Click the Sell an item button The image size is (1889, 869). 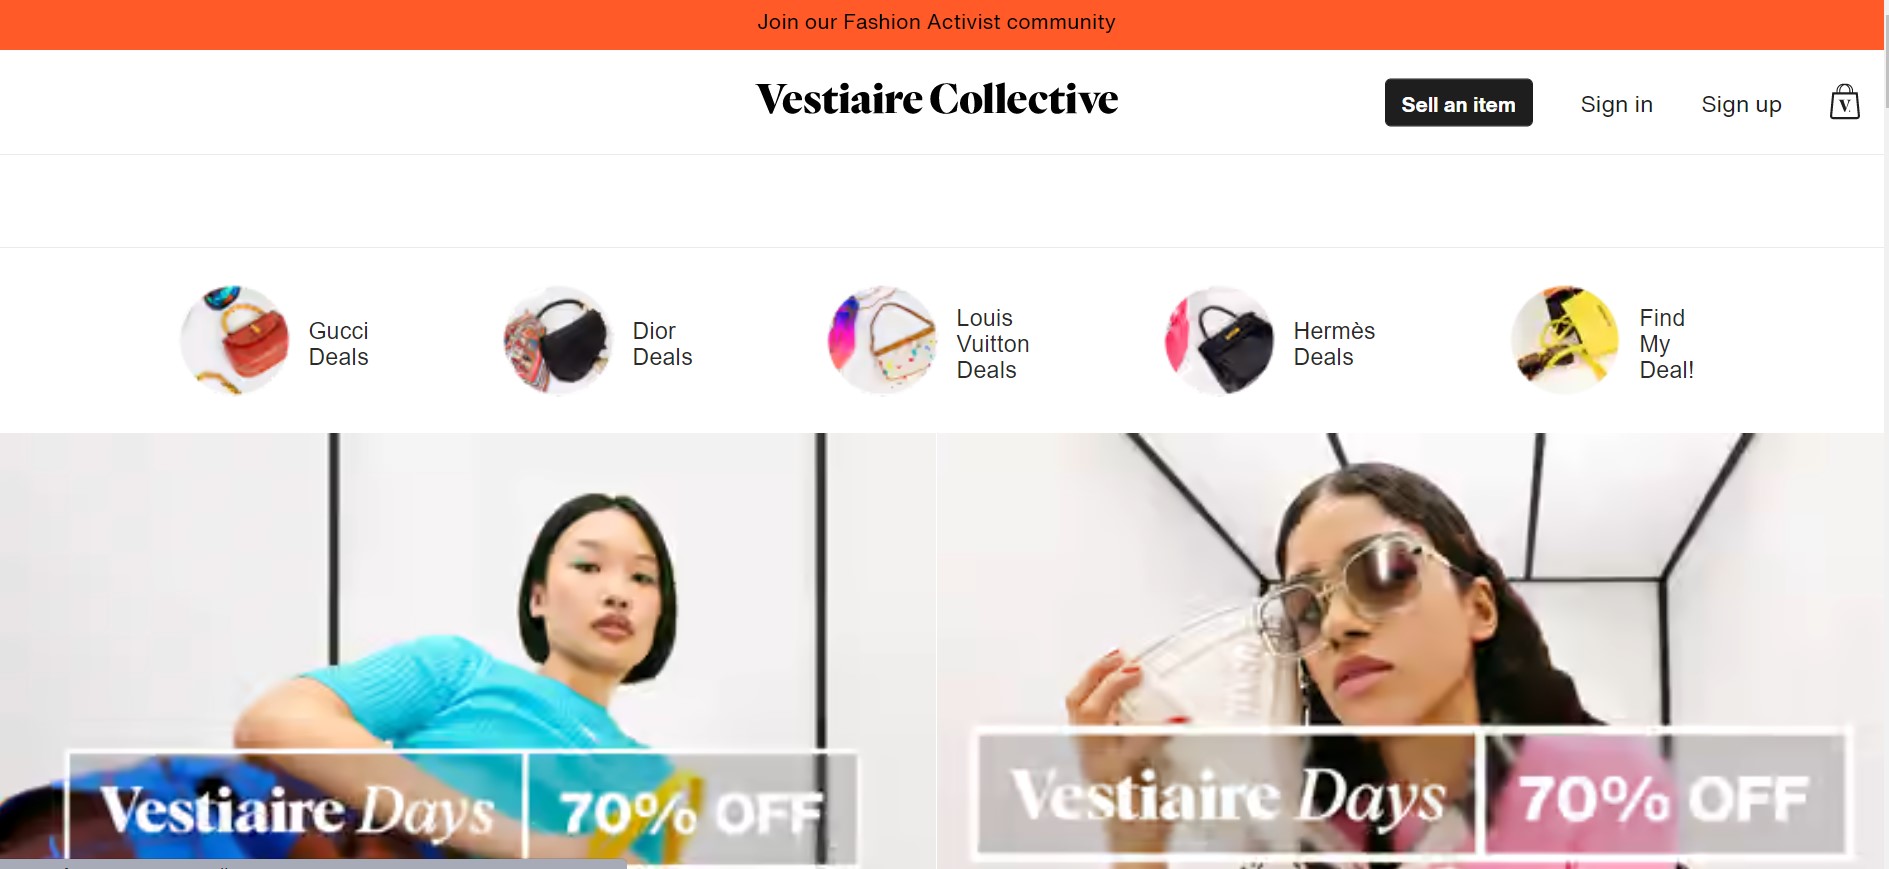coord(1458,103)
